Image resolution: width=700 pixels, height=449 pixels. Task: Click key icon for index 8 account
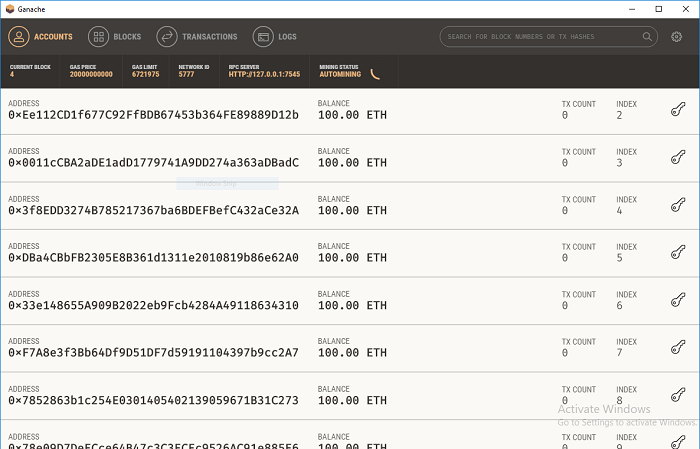pyautogui.click(x=678, y=395)
